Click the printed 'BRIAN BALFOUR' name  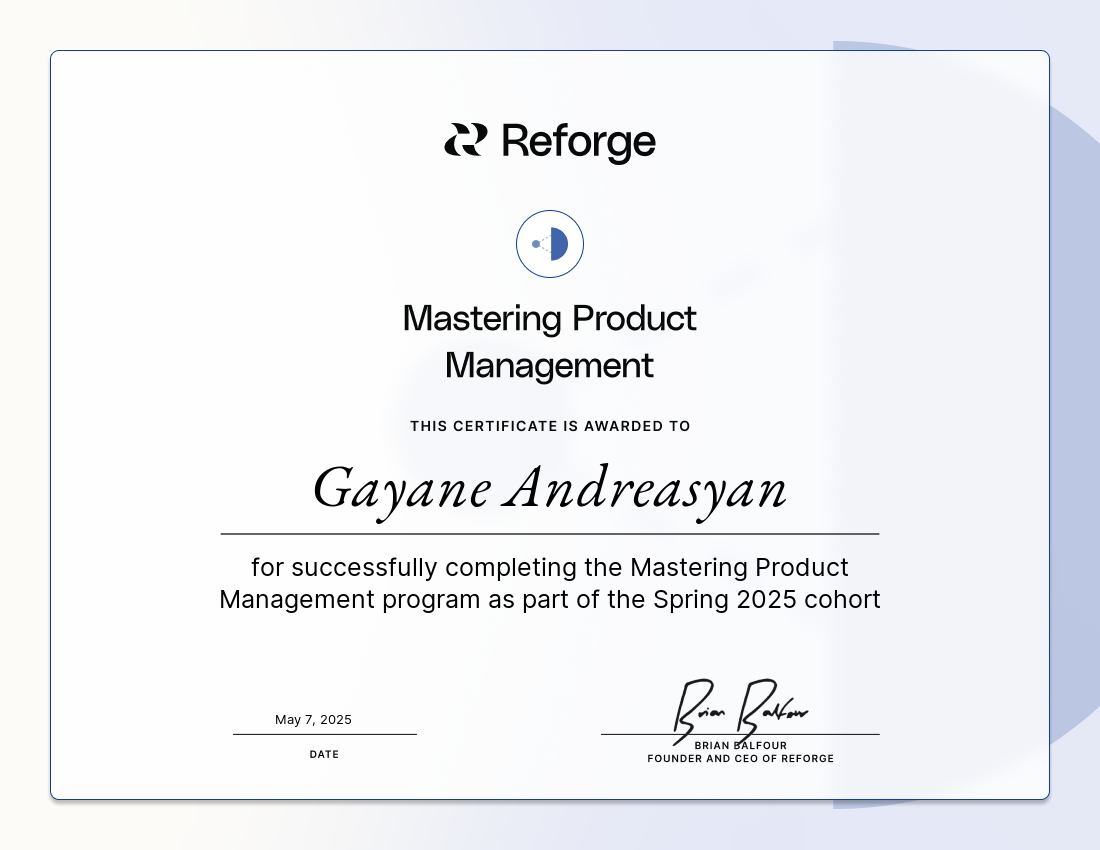[740, 746]
